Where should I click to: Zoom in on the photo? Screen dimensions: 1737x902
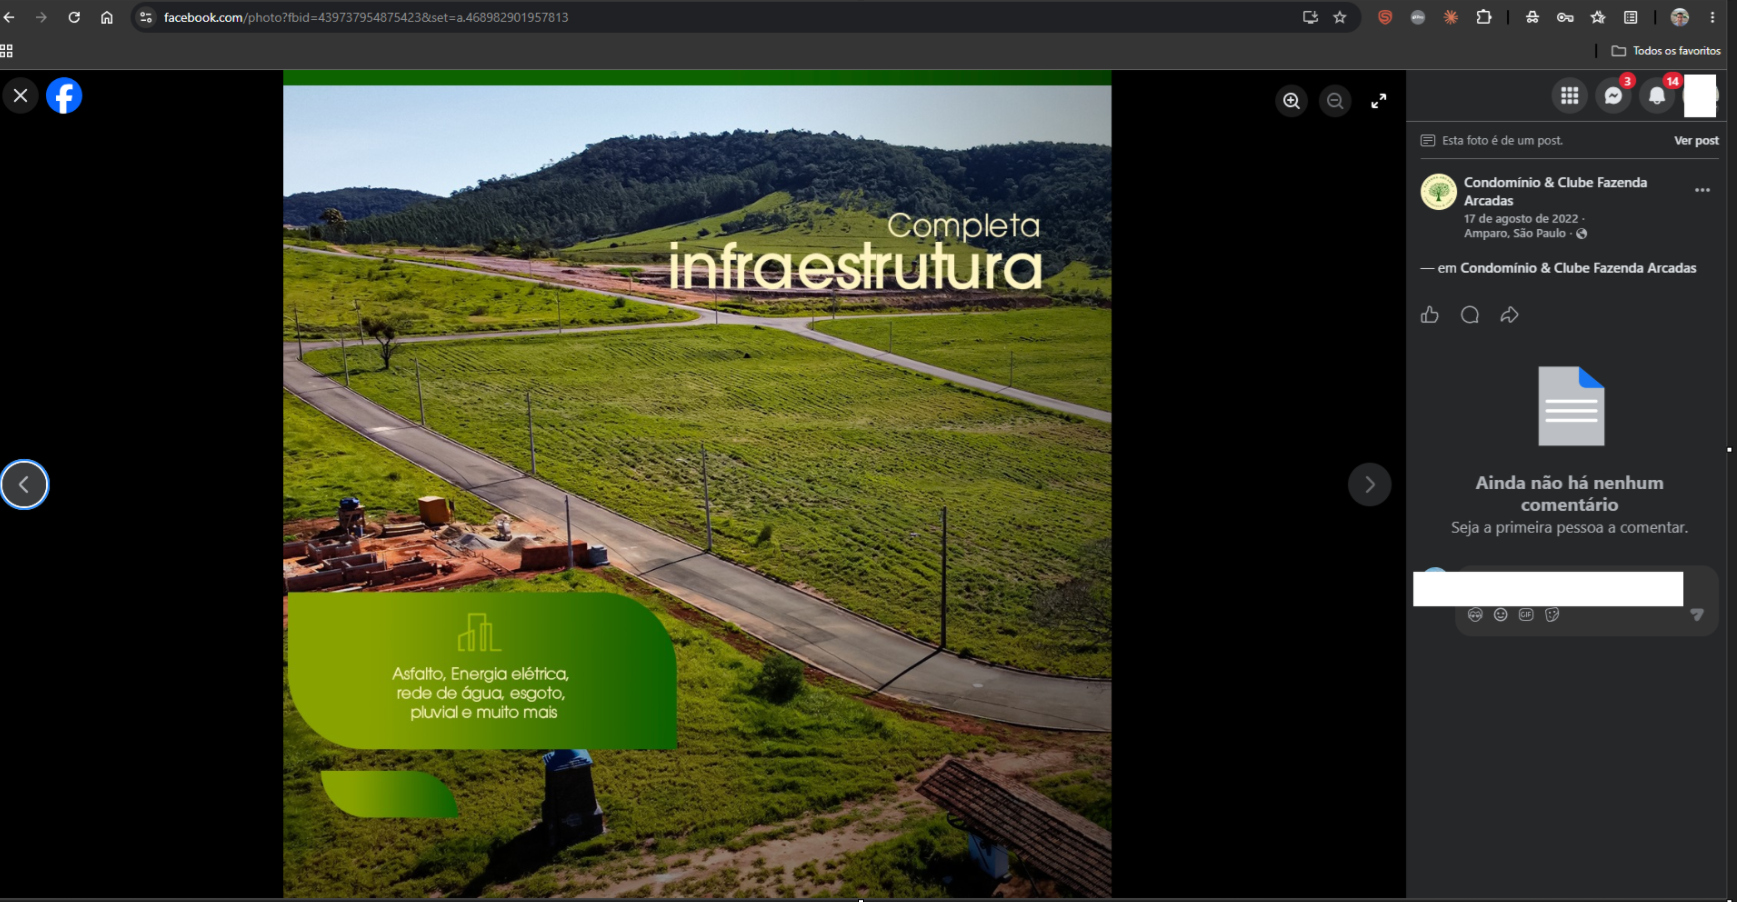[1292, 101]
